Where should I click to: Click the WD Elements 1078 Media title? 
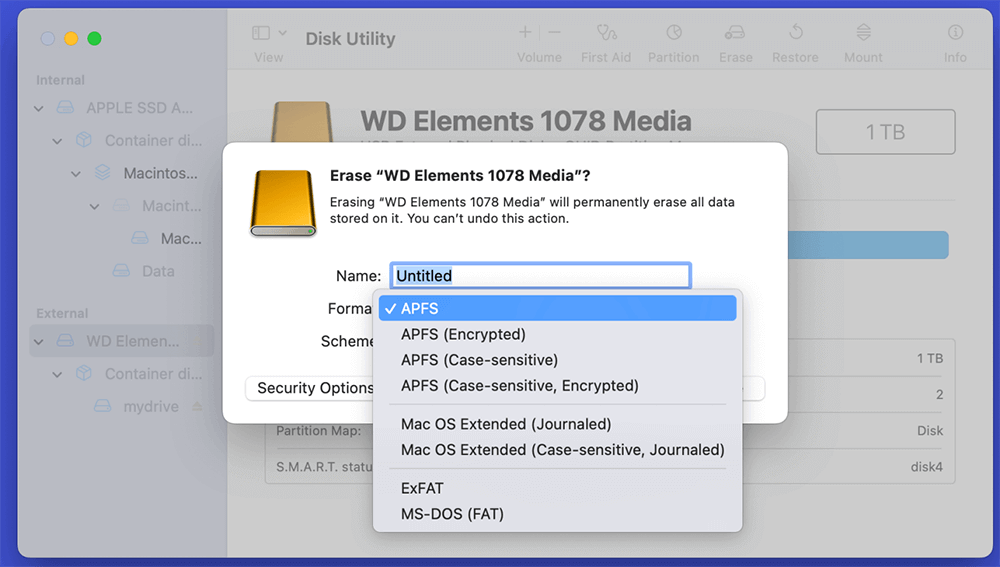(x=526, y=121)
